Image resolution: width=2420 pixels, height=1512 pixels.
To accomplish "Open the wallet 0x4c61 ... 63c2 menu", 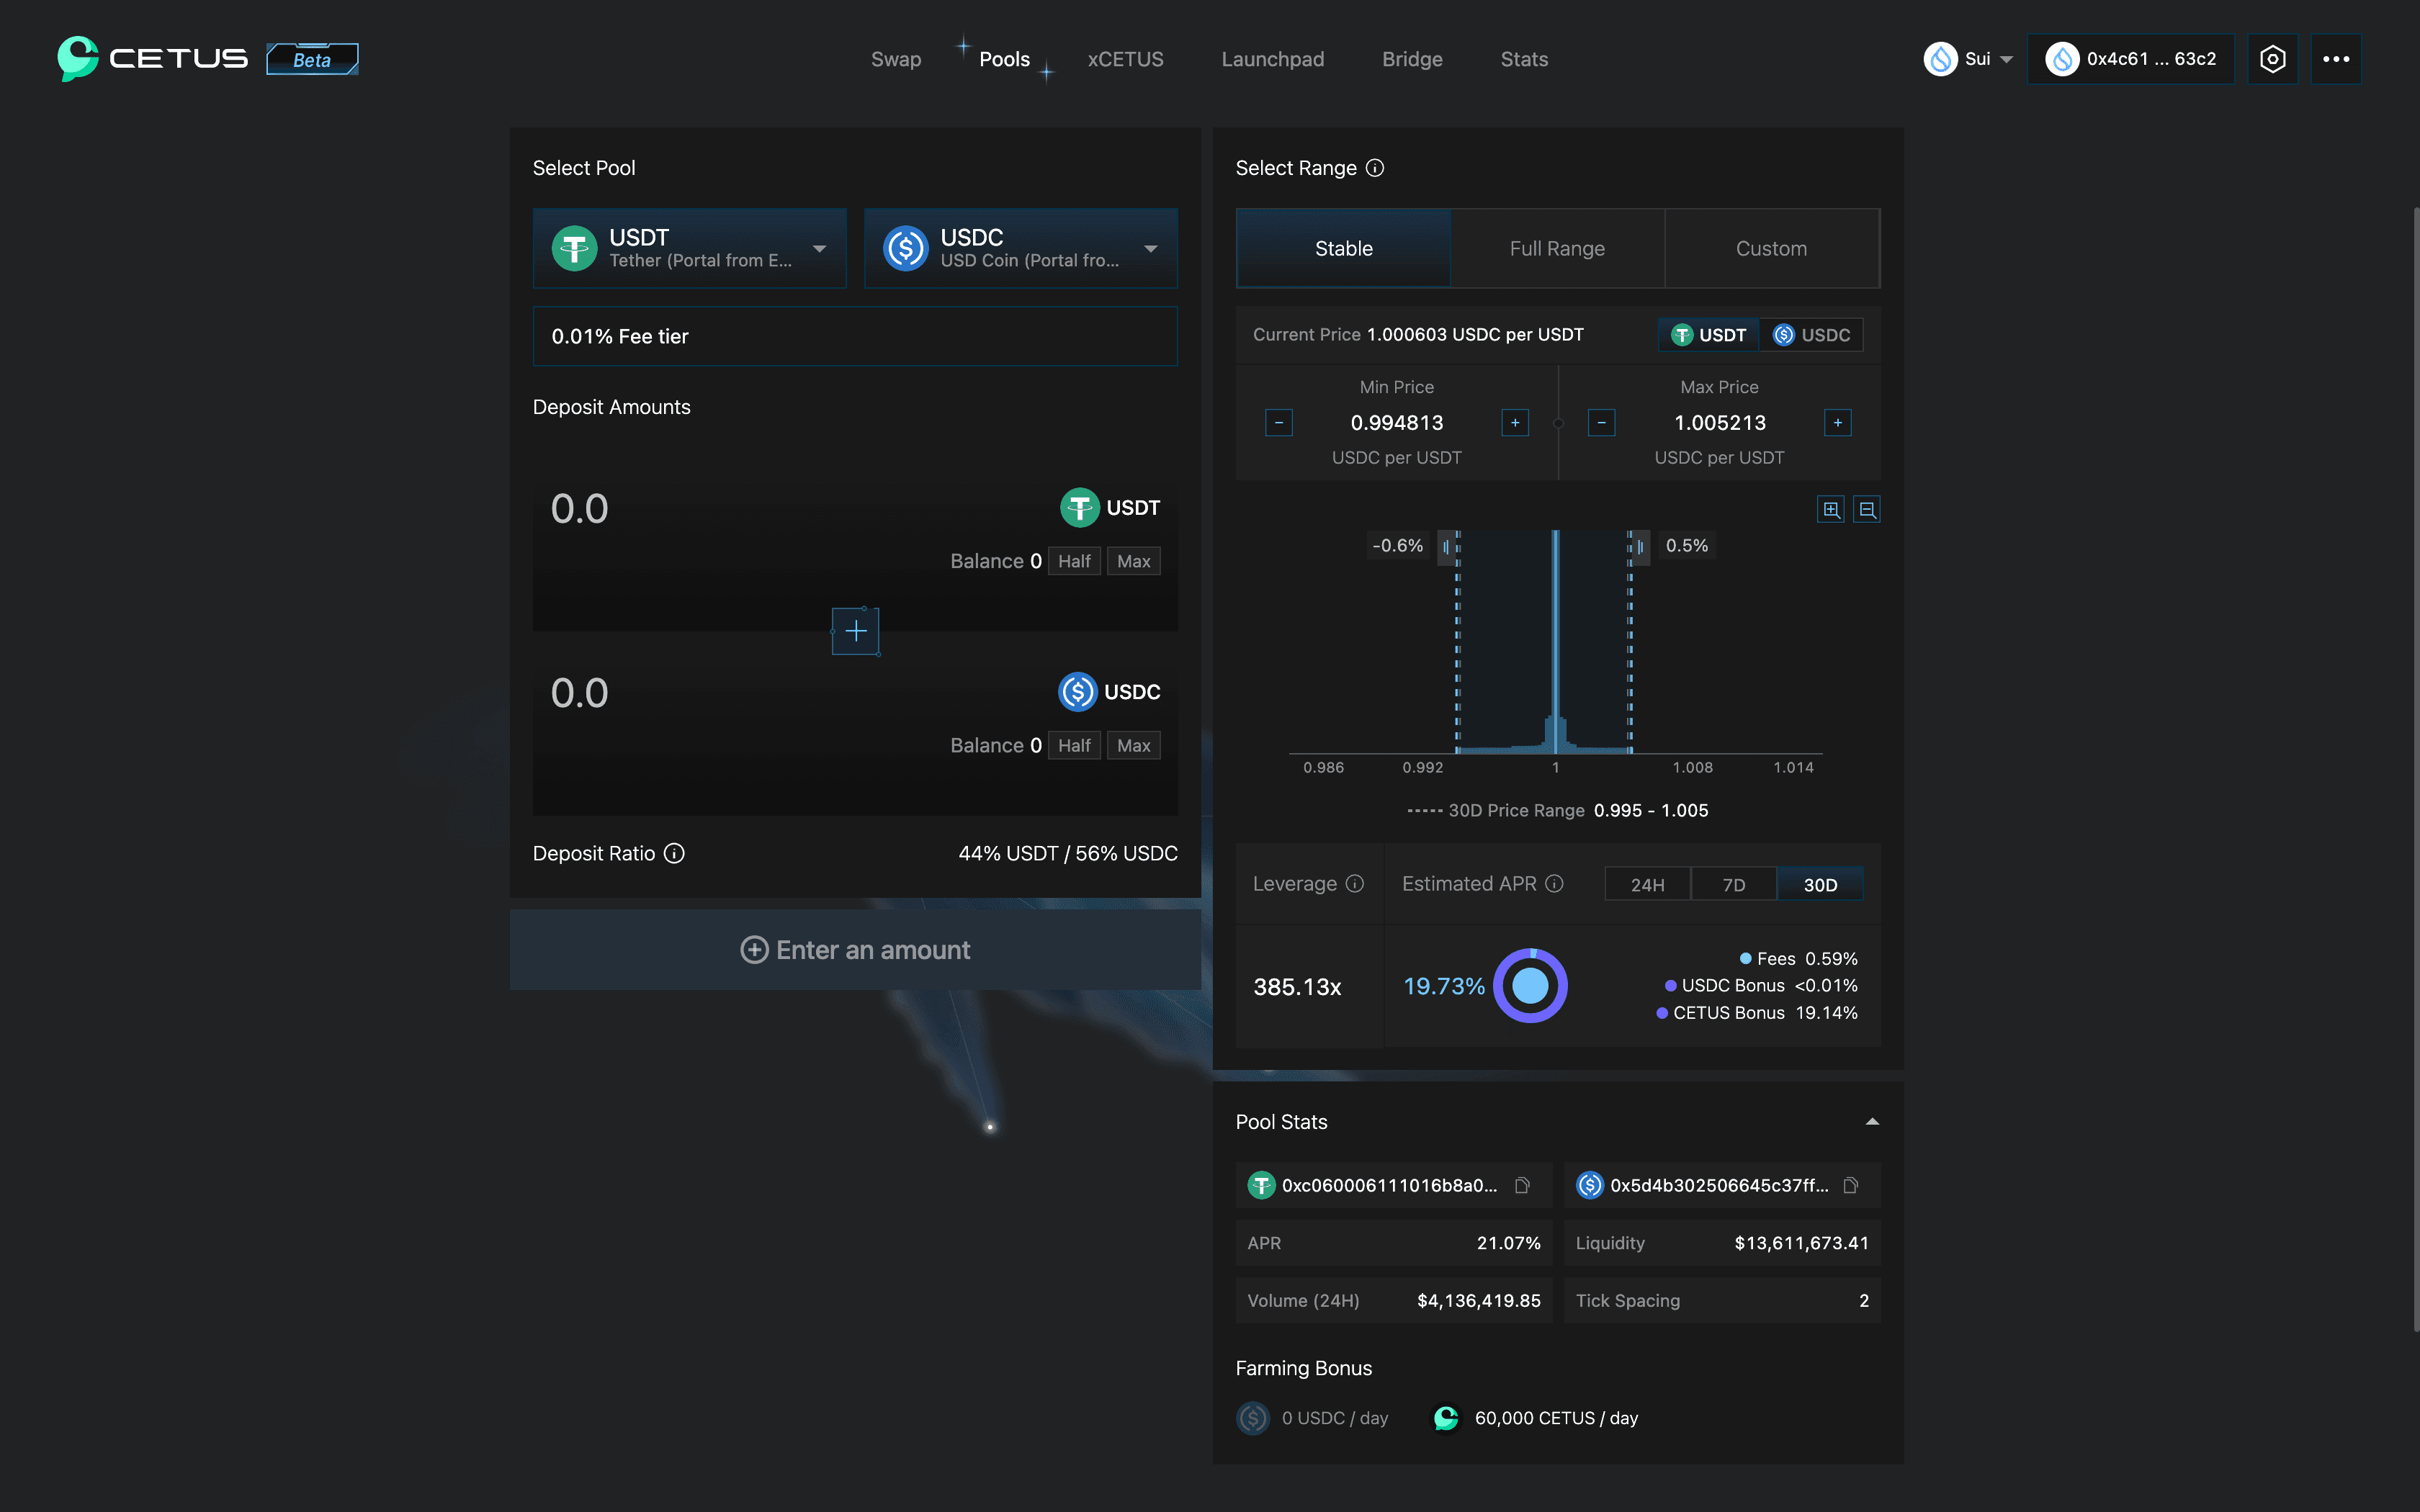I will click(x=2131, y=59).
